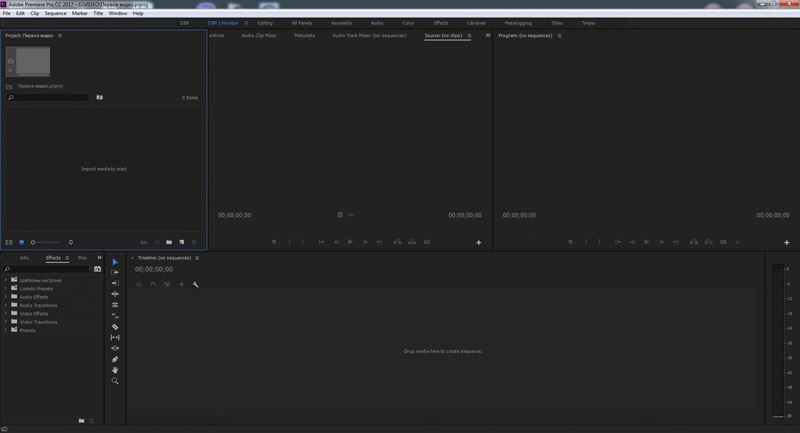Open the Marker menu
This screenshot has width=800, height=433.
(x=80, y=13)
